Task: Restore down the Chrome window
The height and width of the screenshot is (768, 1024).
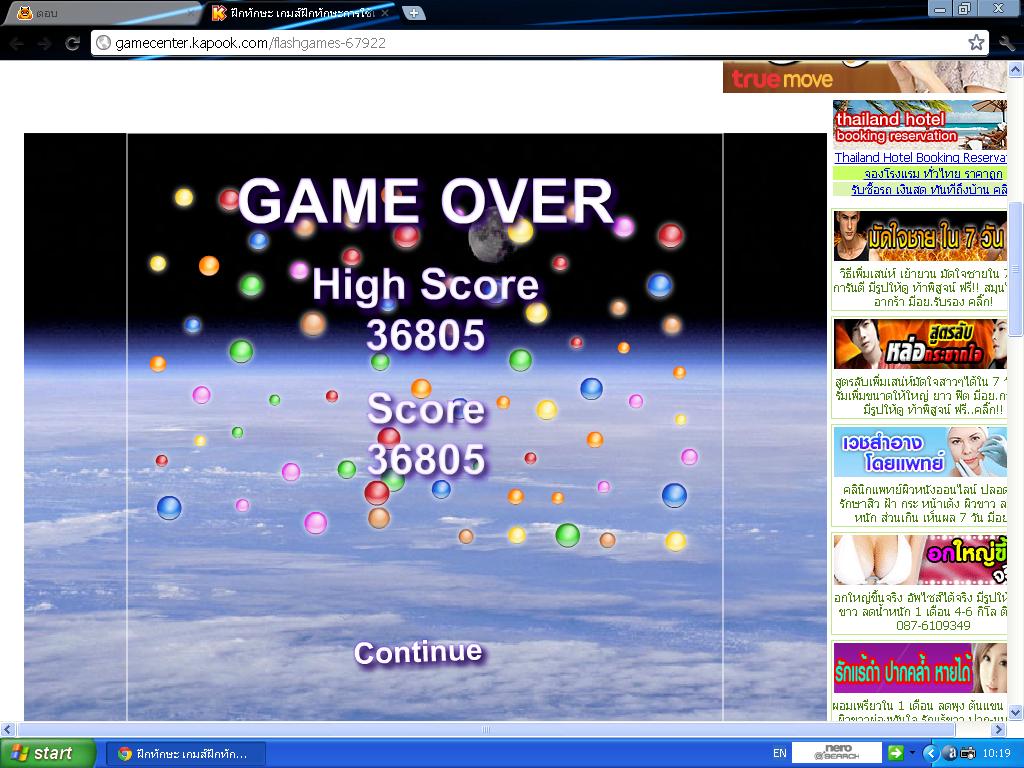Action: [x=964, y=8]
